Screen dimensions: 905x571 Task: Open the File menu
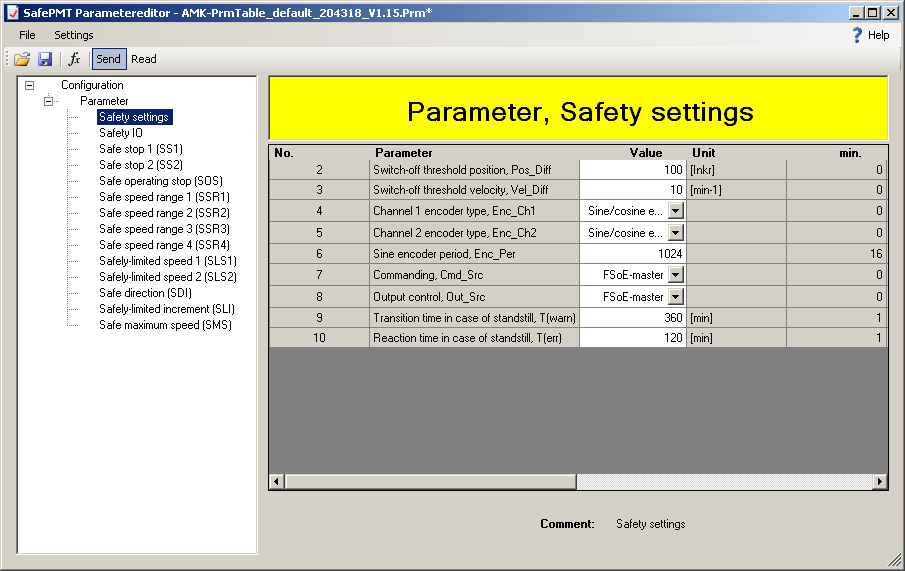click(27, 35)
